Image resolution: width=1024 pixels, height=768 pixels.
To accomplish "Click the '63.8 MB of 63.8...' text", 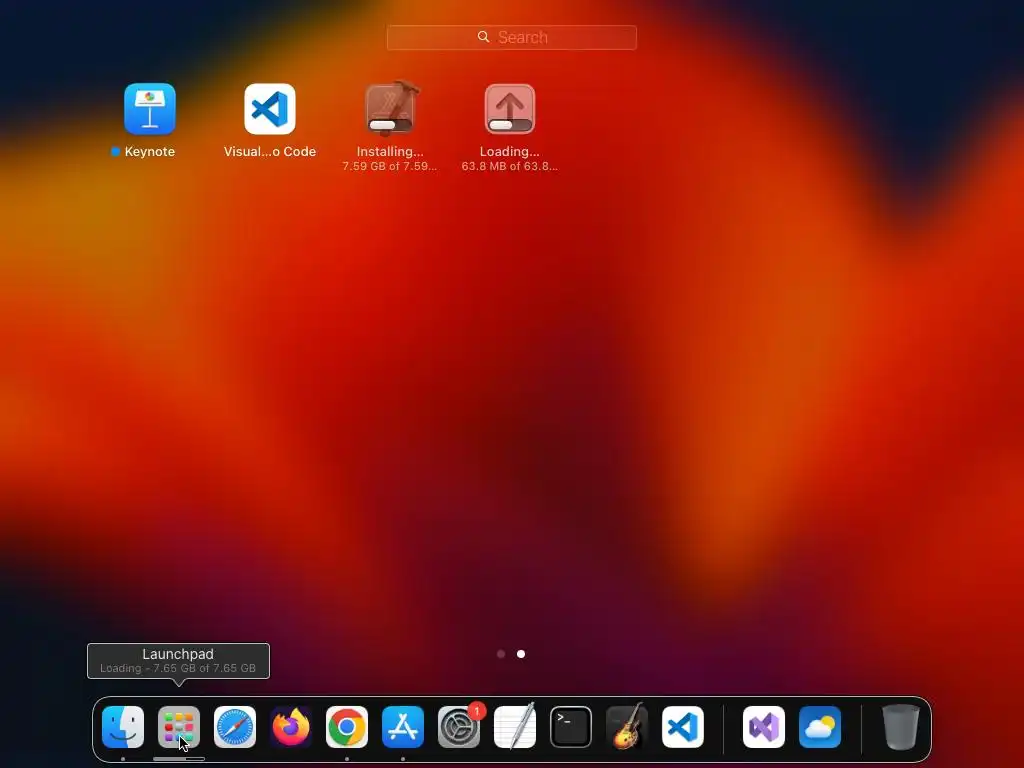I will (x=510, y=166).
